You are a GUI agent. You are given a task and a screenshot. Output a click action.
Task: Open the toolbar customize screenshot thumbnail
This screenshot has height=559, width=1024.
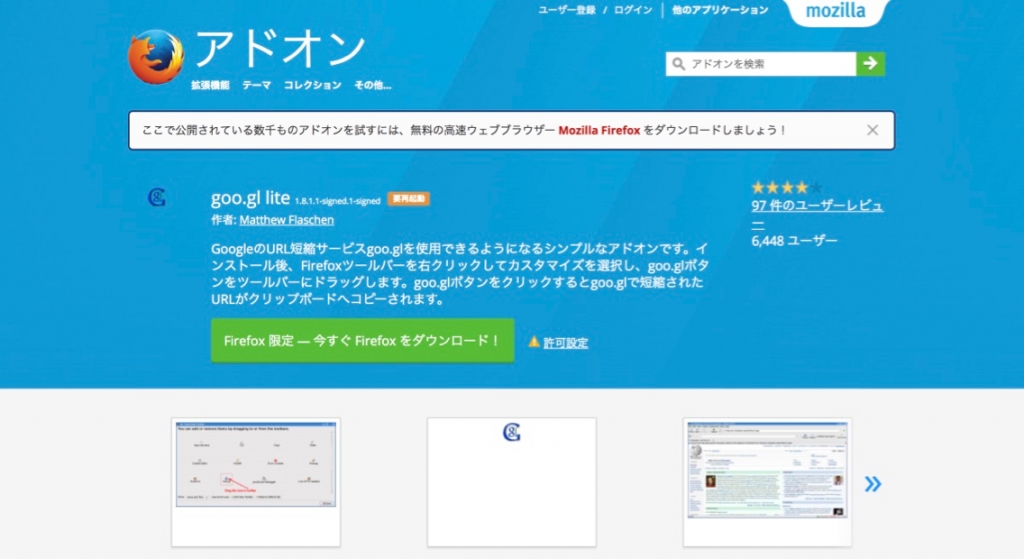(x=256, y=482)
